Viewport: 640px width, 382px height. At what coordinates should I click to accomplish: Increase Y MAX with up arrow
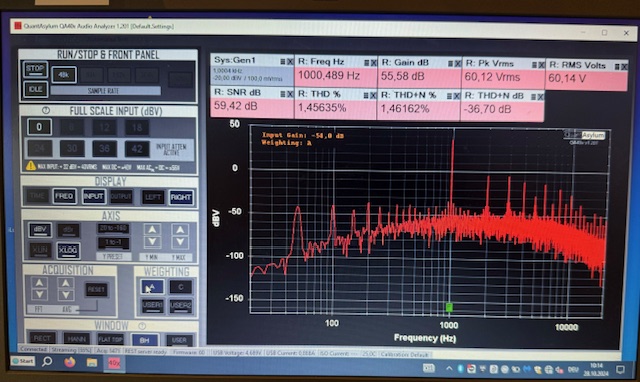(180, 230)
